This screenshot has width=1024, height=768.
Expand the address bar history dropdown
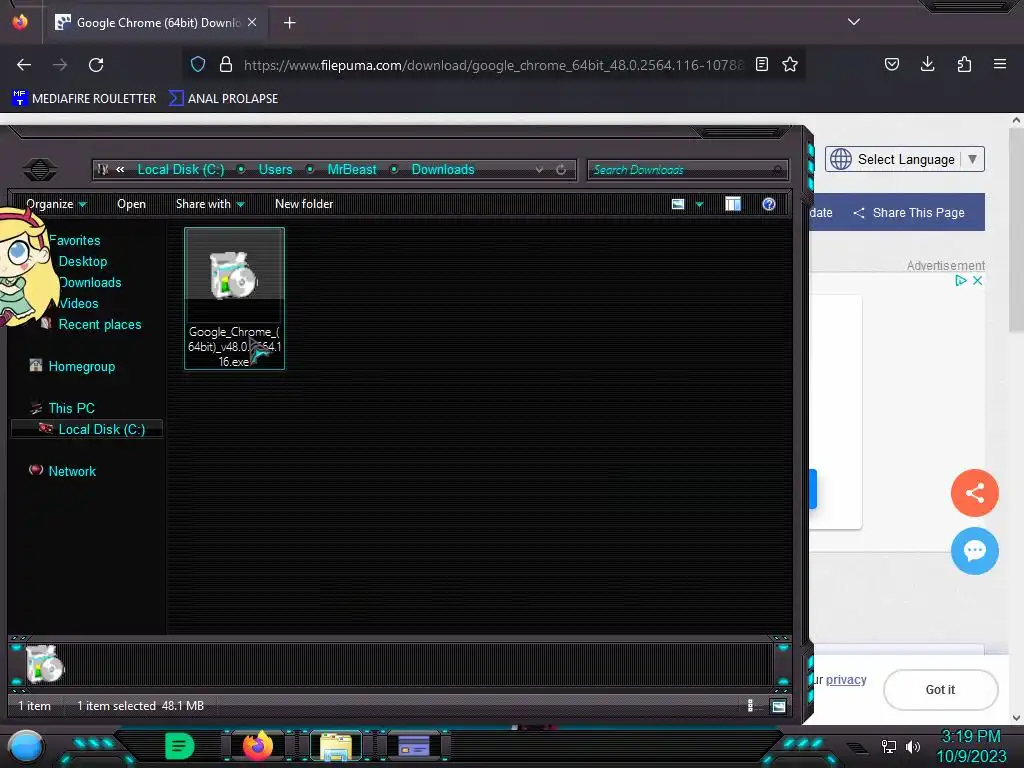point(539,170)
